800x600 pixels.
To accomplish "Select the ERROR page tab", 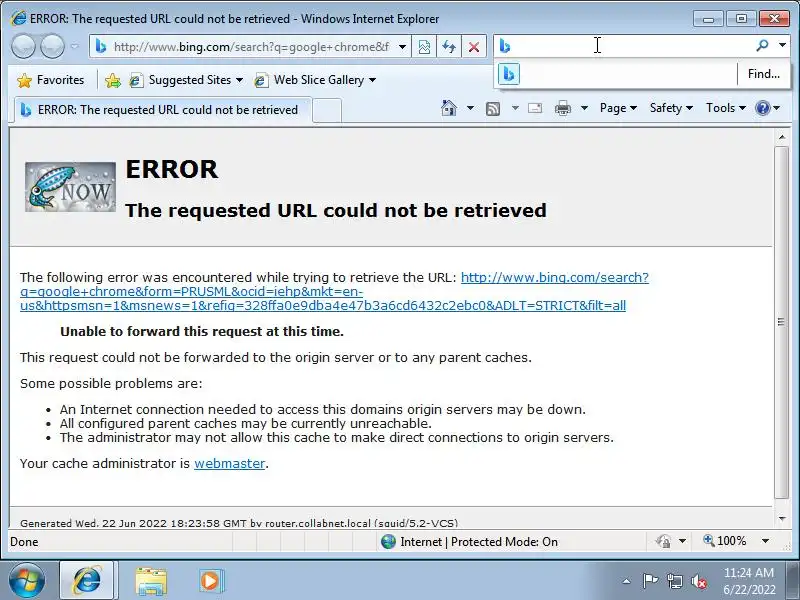I will [x=163, y=110].
